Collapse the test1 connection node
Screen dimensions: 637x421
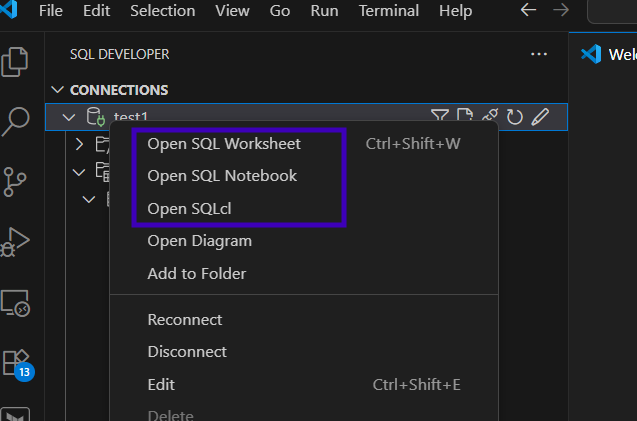69,117
